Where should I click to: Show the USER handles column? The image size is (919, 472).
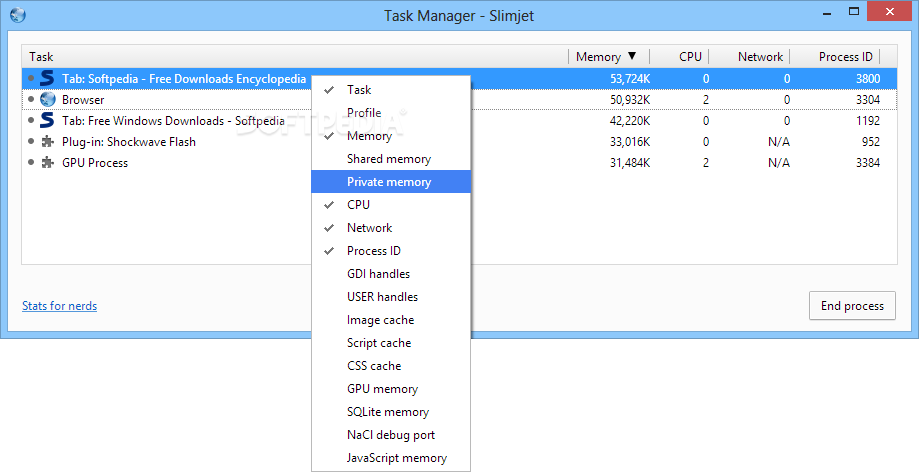[391, 297]
